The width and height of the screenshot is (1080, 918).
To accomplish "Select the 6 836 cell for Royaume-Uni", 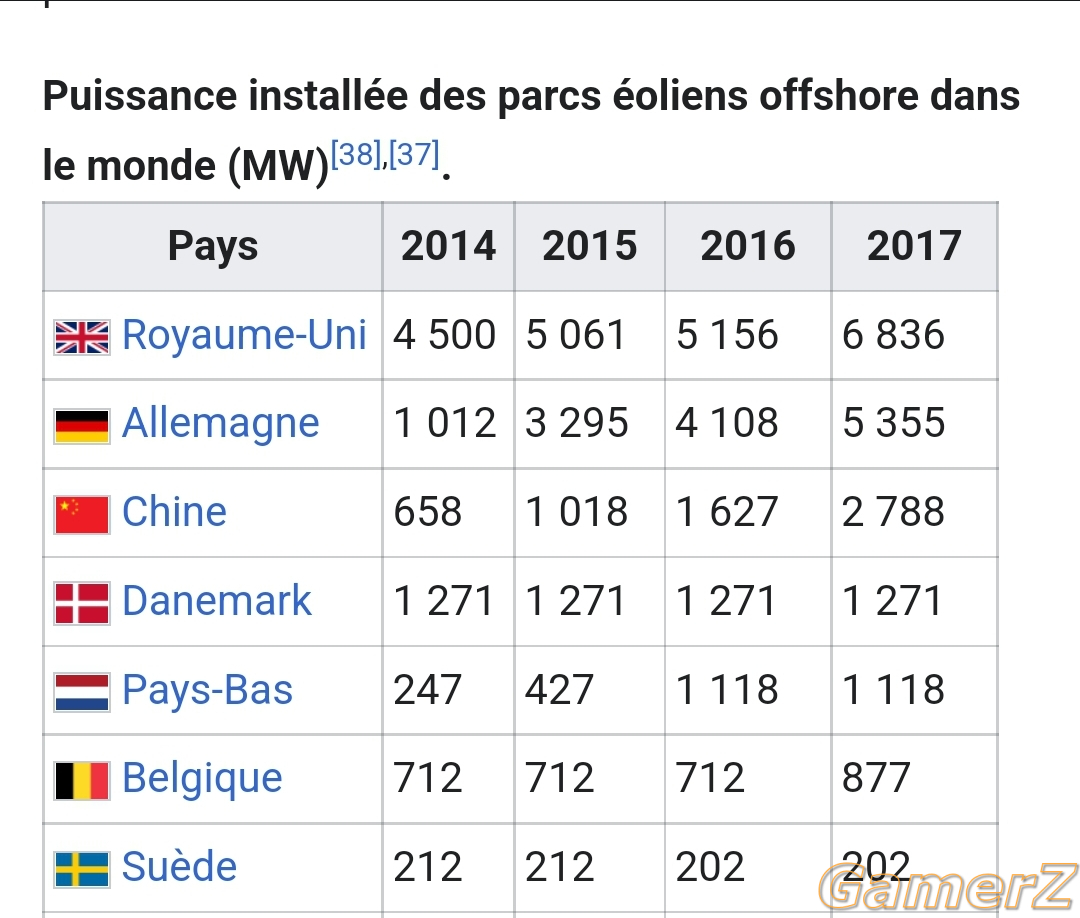I will pyautogui.click(x=915, y=335).
